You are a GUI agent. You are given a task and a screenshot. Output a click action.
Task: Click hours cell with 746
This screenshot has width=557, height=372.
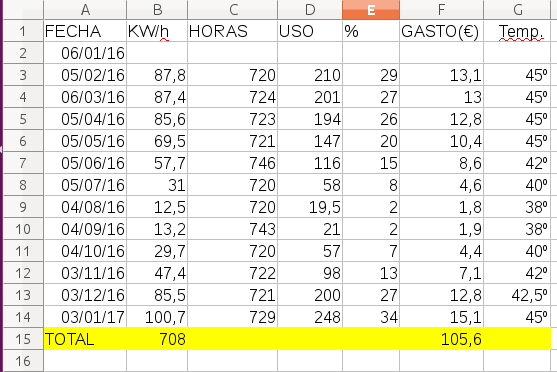[232, 163]
